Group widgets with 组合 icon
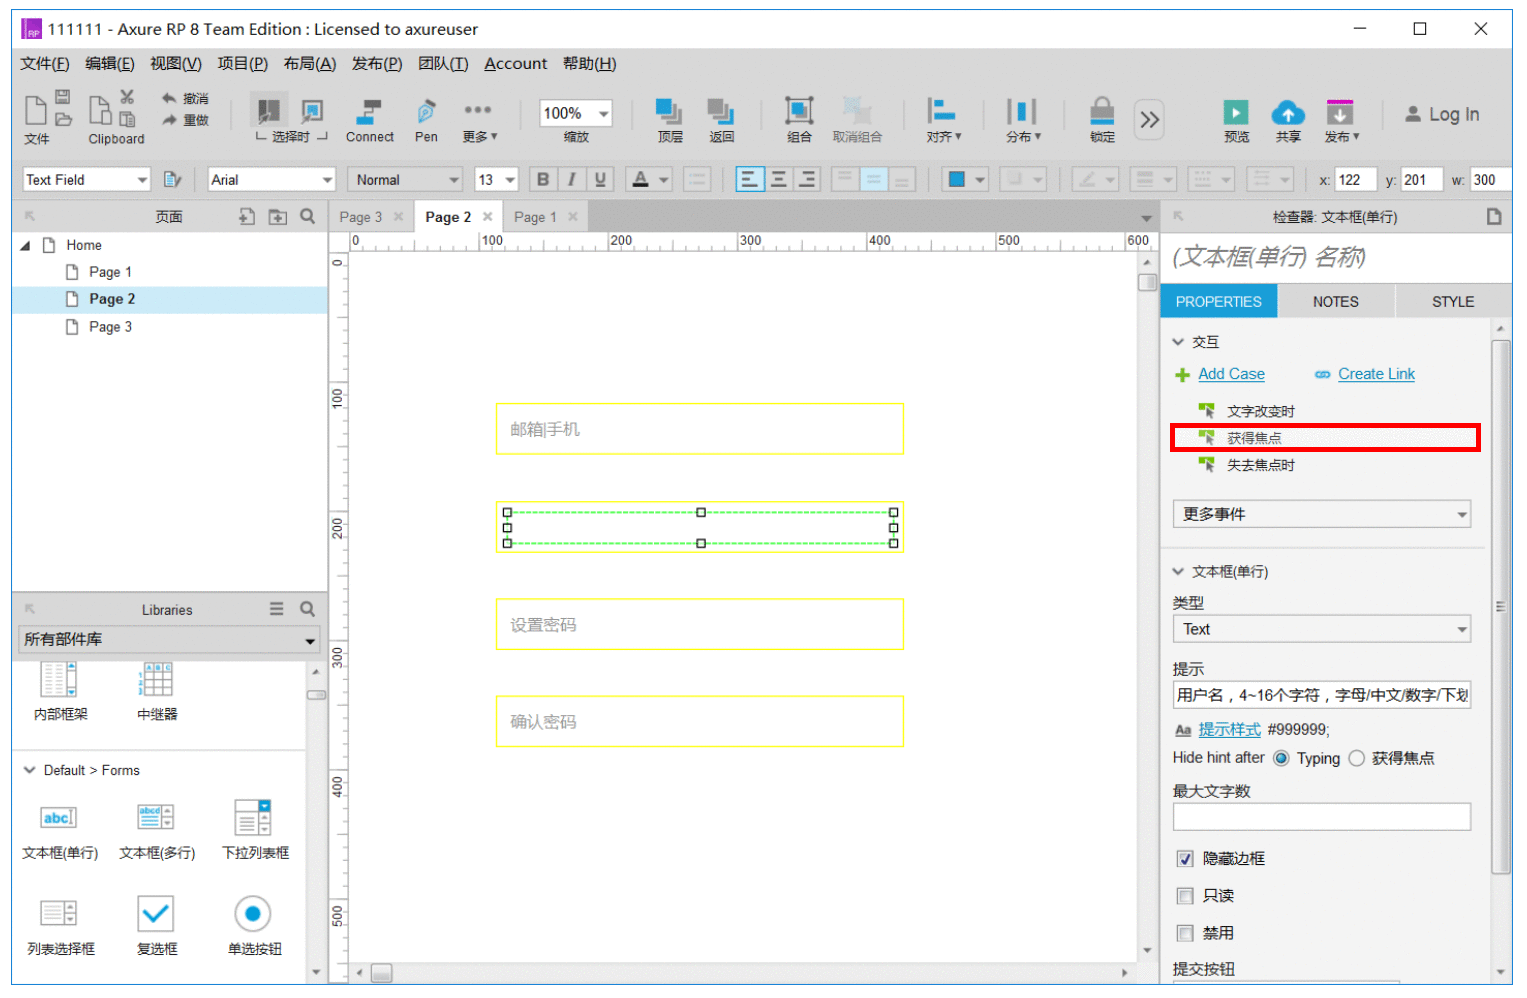1527x998 pixels. [799, 111]
